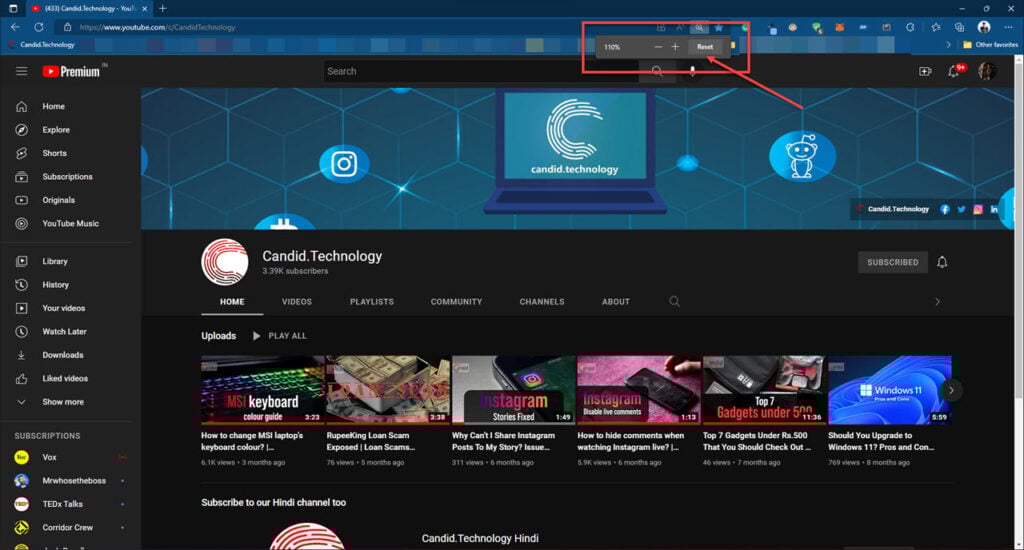Switch to the ABOUT tab

[616, 302]
